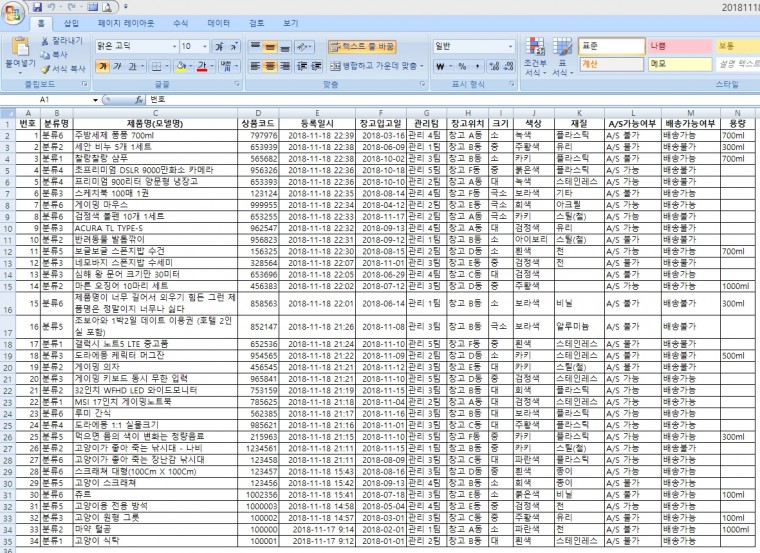Click the Format as Table (표 서식) icon

562,48
